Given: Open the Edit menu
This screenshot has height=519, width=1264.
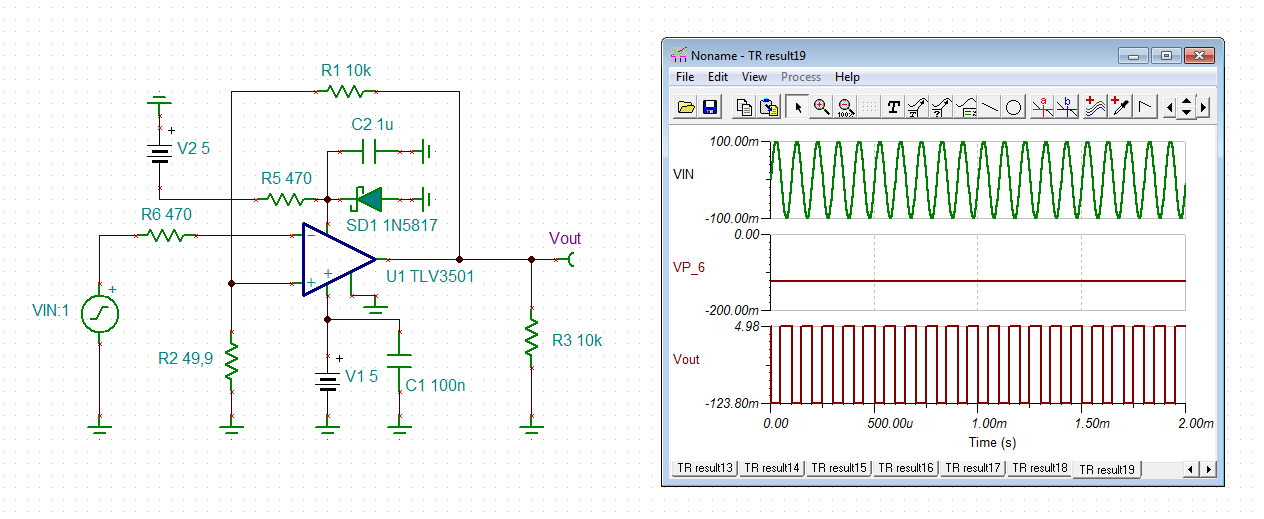Looking at the screenshot, I should click(x=718, y=77).
